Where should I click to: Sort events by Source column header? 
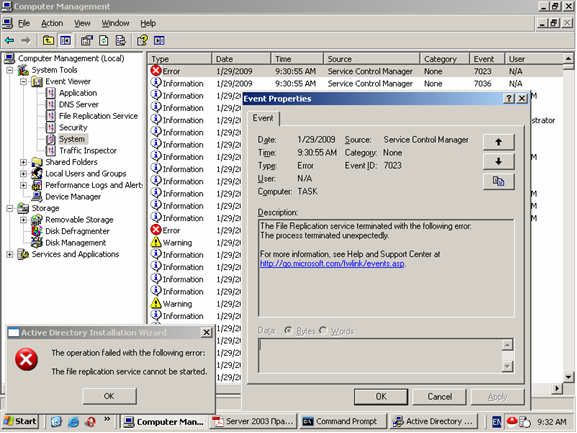[x=371, y=59]
